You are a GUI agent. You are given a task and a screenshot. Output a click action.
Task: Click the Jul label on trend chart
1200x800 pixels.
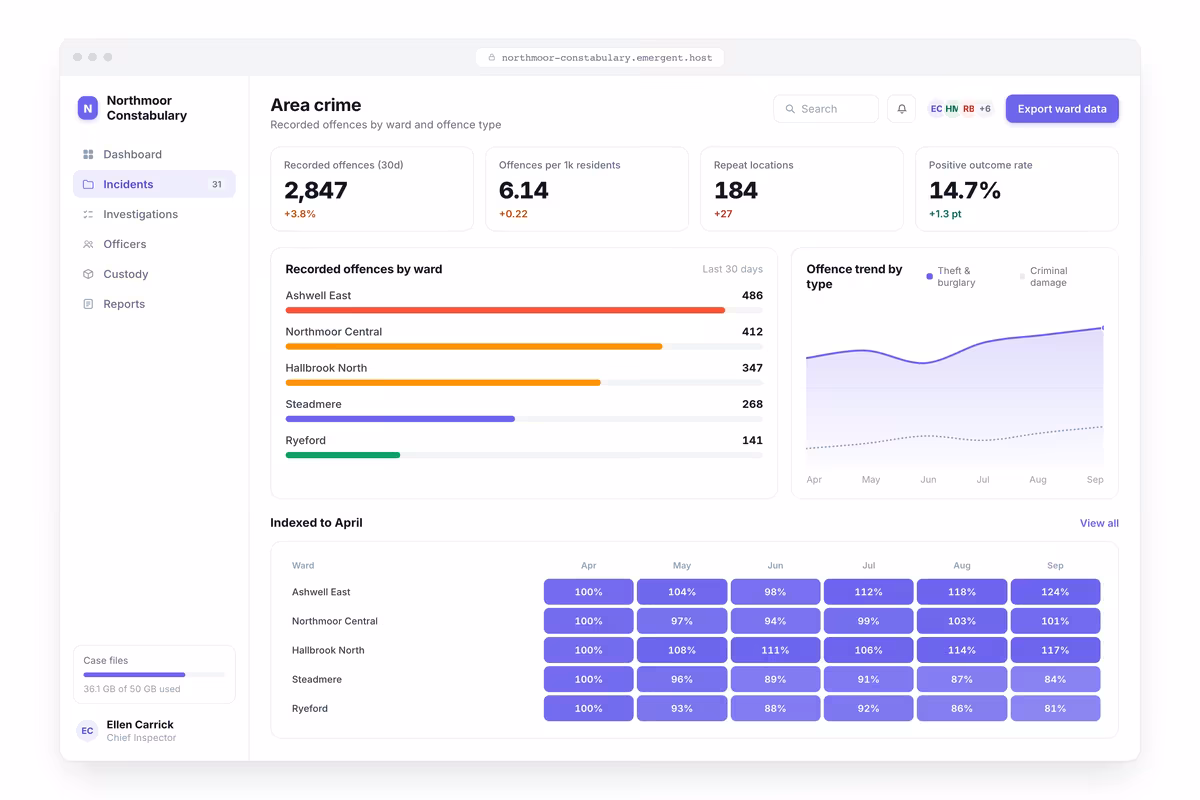(x=983, y=480)
